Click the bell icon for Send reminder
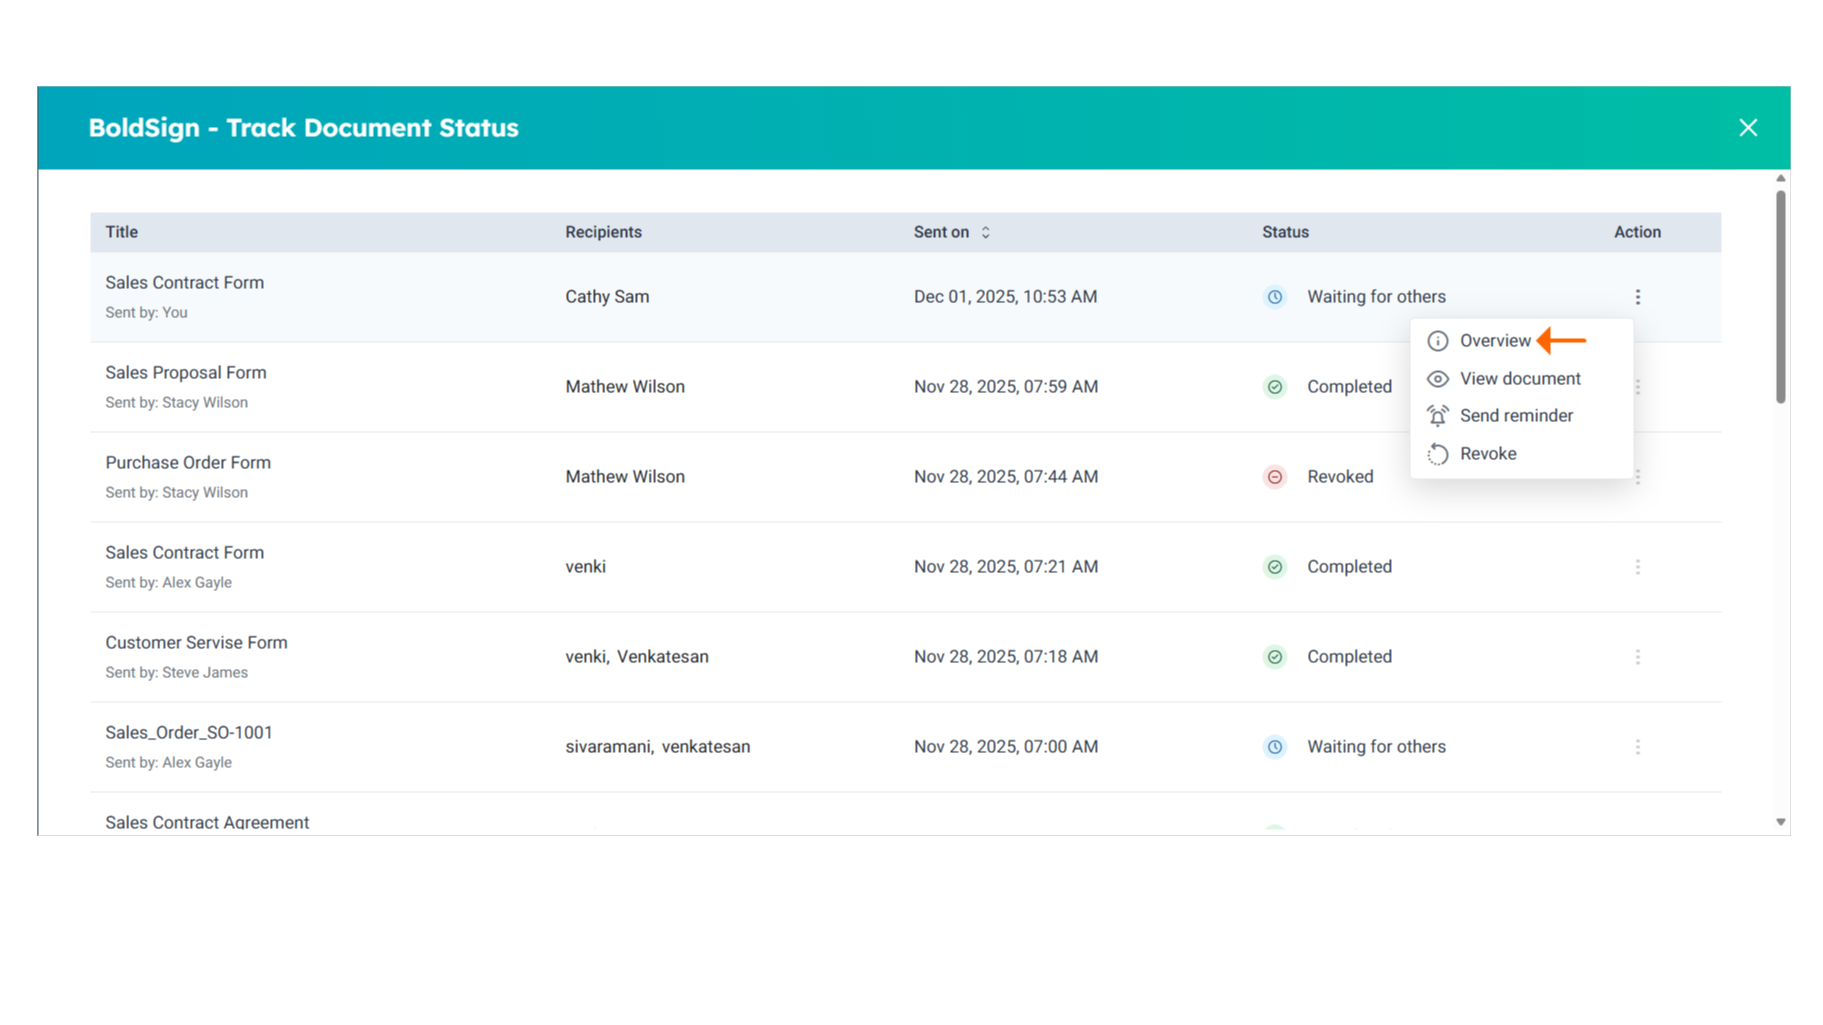1823x1025 pixels. [x=1437, y=416]
